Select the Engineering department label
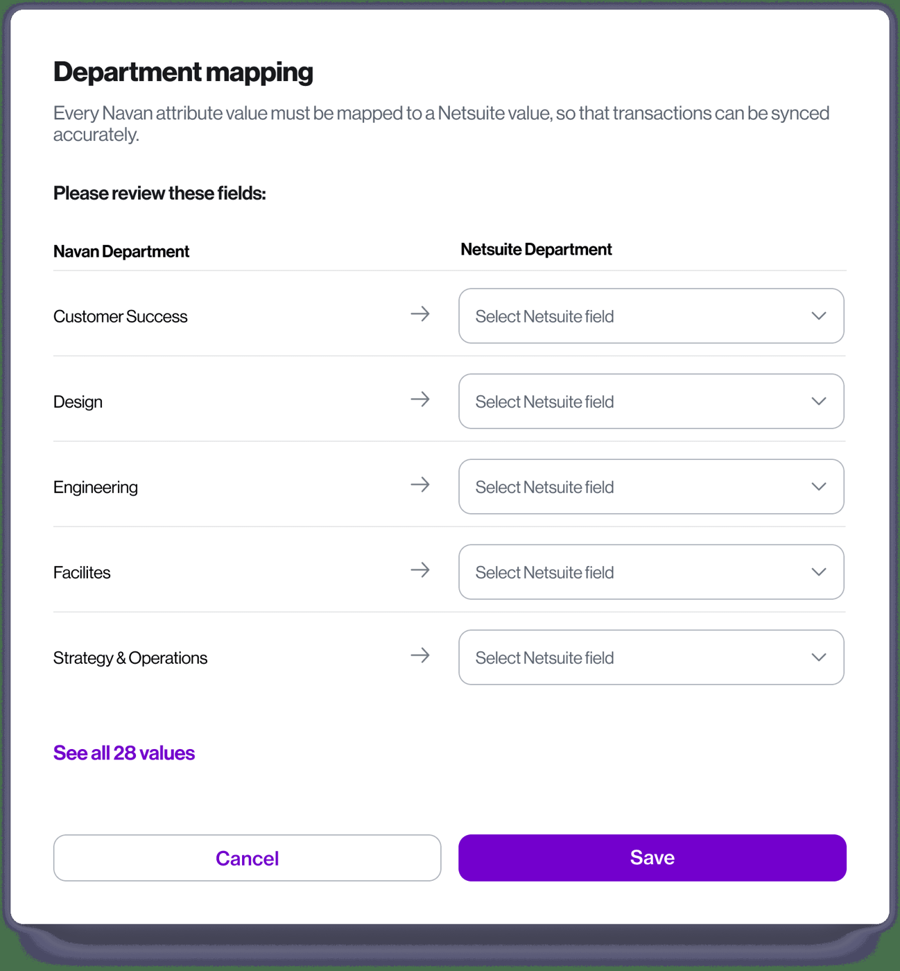The image size is (900, 971). (x=95, y=487)
